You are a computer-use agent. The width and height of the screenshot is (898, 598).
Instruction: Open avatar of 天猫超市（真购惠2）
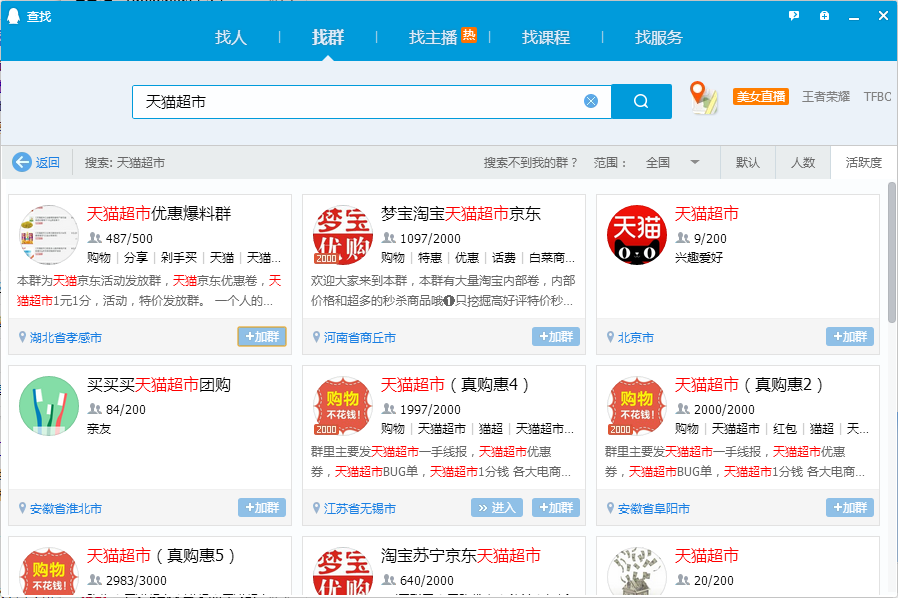[x=637, y=406]
